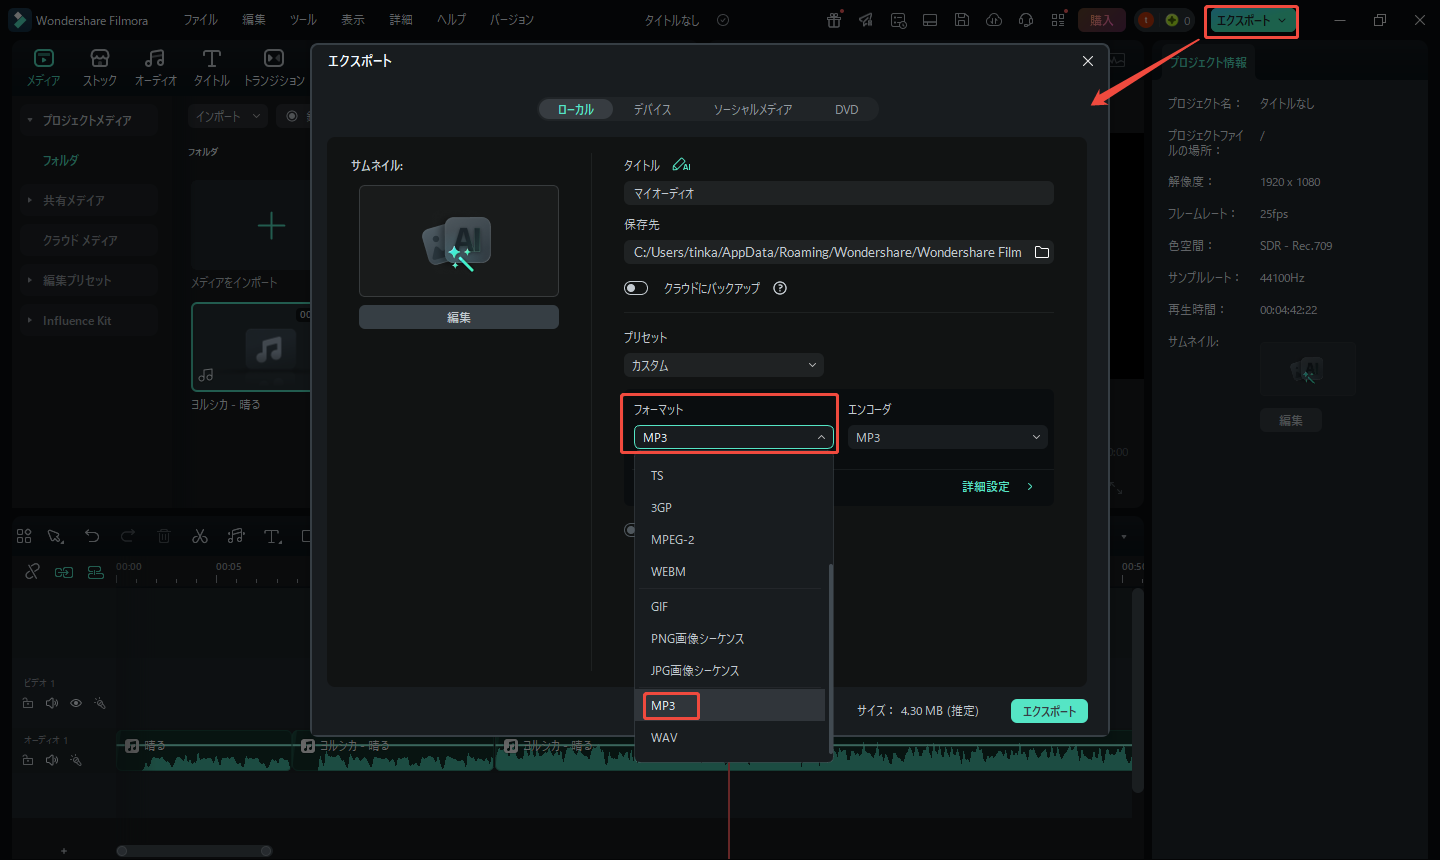Expand the プロジェクトメディア tree item
The width and height of the screenshot is (1440, 860).
(x=30, y=120)
